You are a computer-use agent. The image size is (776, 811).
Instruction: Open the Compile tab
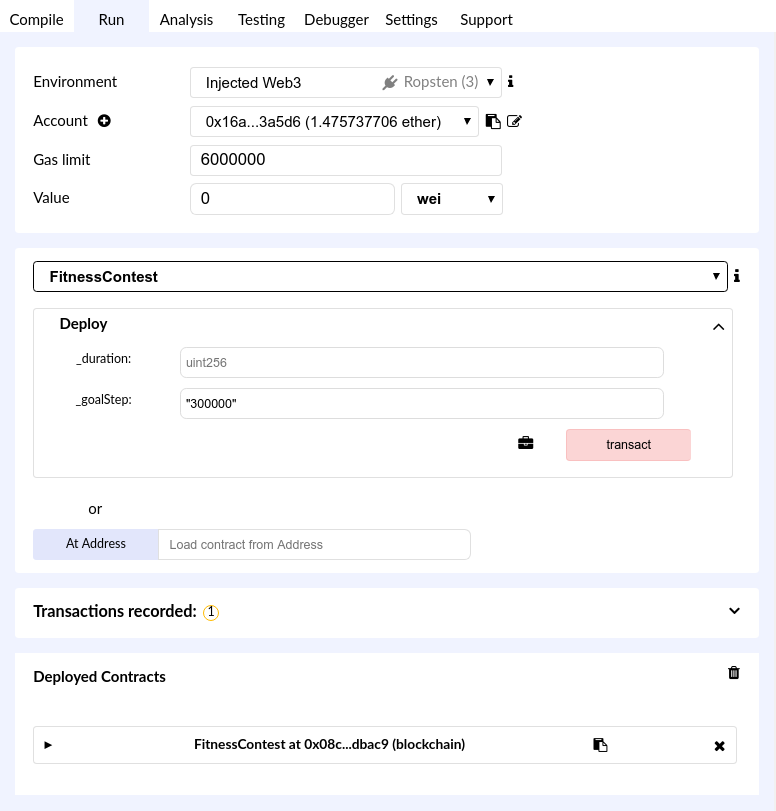37,20
